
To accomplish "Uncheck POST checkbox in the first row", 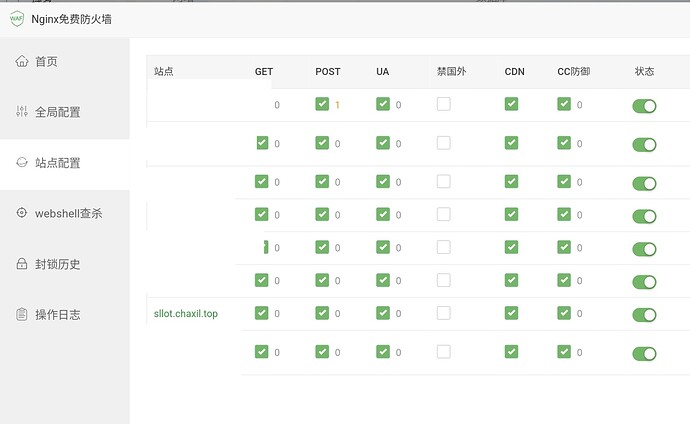I will 322,104.
